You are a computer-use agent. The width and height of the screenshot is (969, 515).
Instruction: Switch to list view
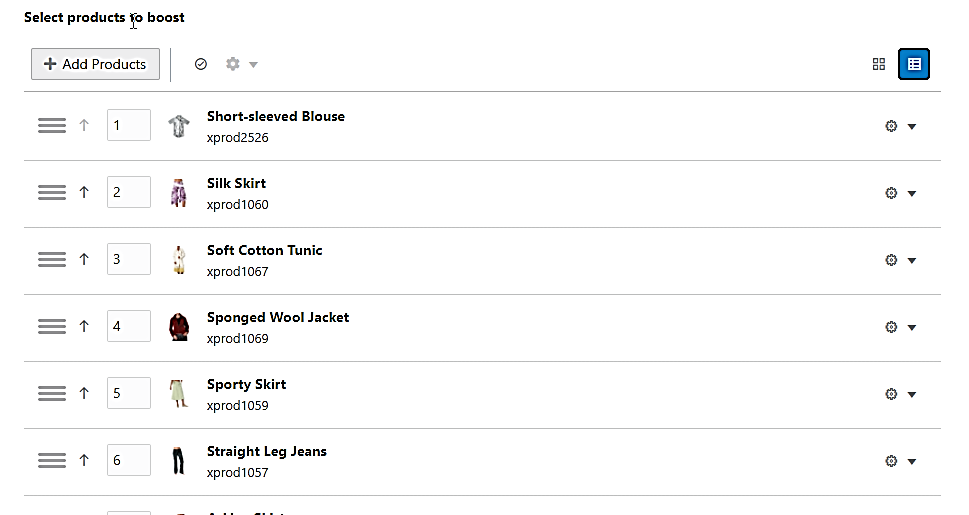pyautogui.click(x=914, y=64)
